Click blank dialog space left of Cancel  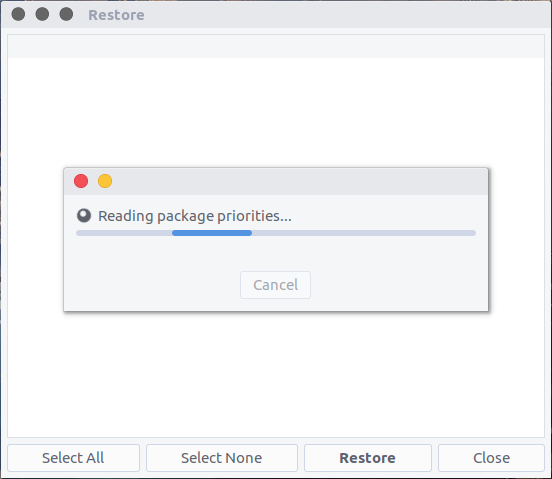(151, 285)
